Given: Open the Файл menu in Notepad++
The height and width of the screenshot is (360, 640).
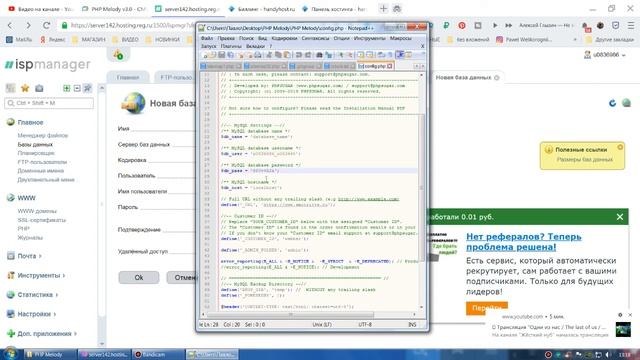Looking at the screenshot, I should tap(207, 38).
